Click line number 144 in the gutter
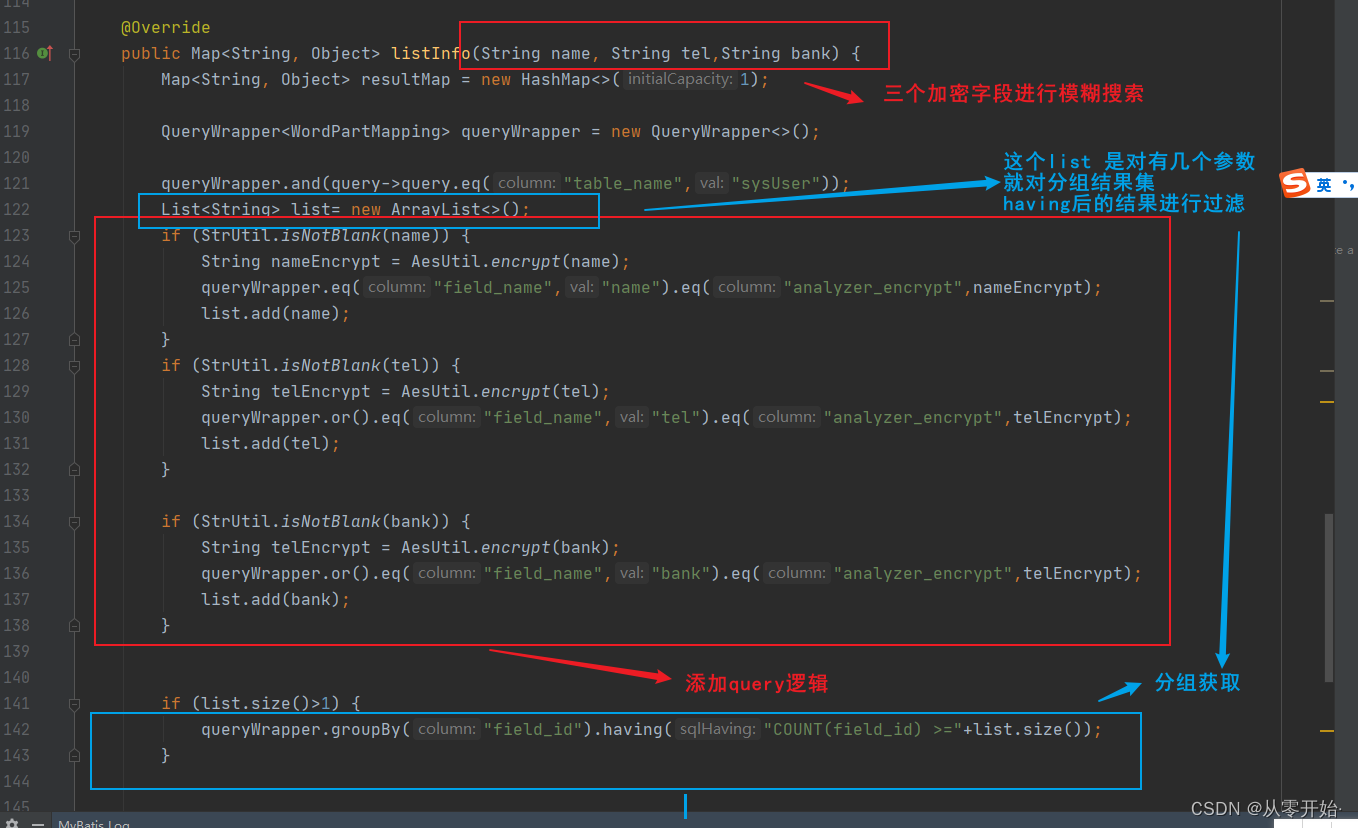 coord(17,781)
